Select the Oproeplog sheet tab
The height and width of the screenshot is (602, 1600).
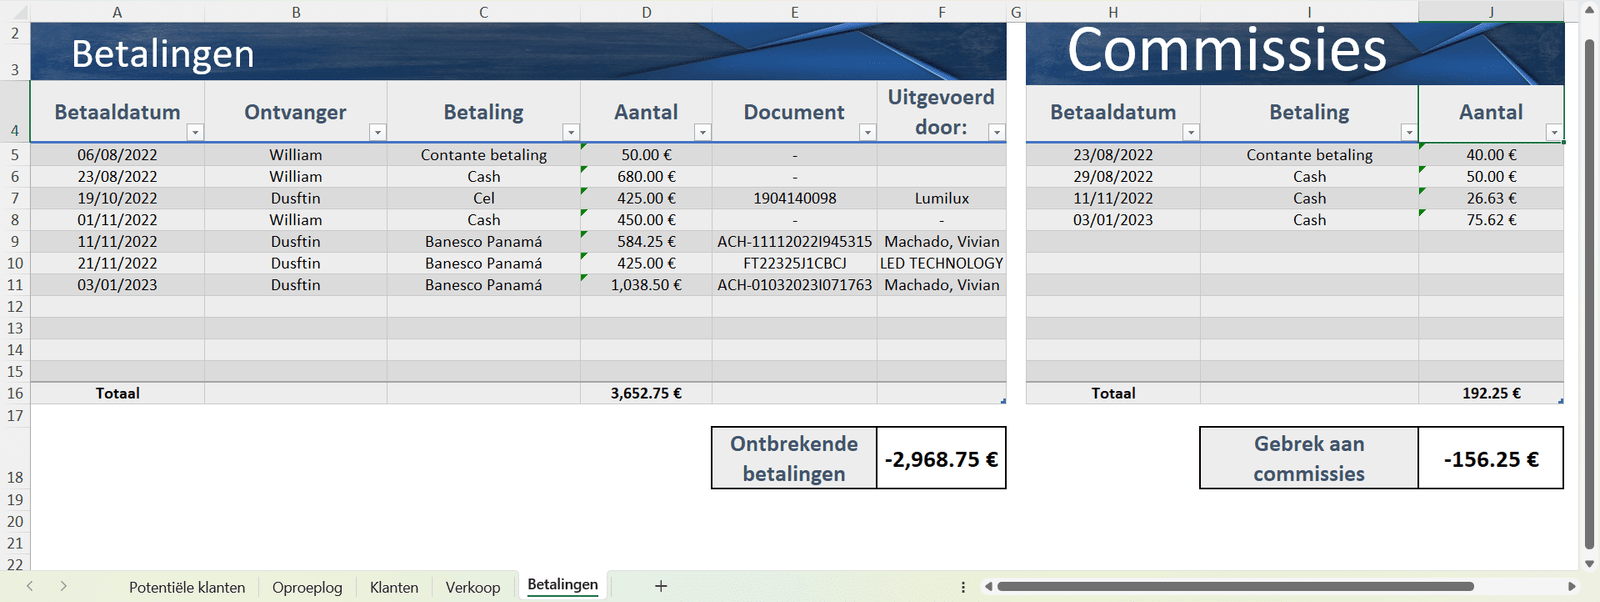tap(307, 587)
